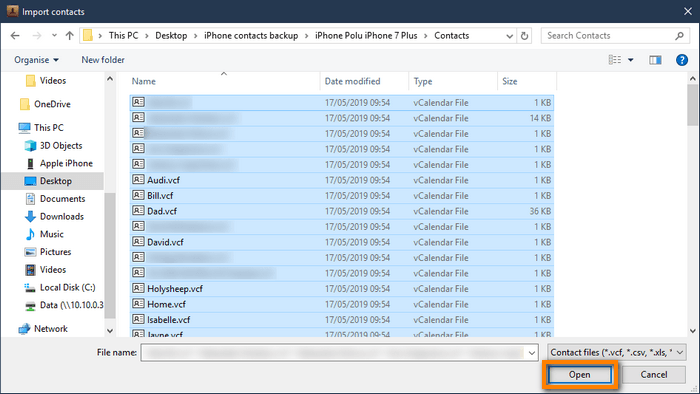Click the David.vcf contact card icon
The height and width of the screenshot is (394, 700).
pyautogui.click(x=138, y=242)
